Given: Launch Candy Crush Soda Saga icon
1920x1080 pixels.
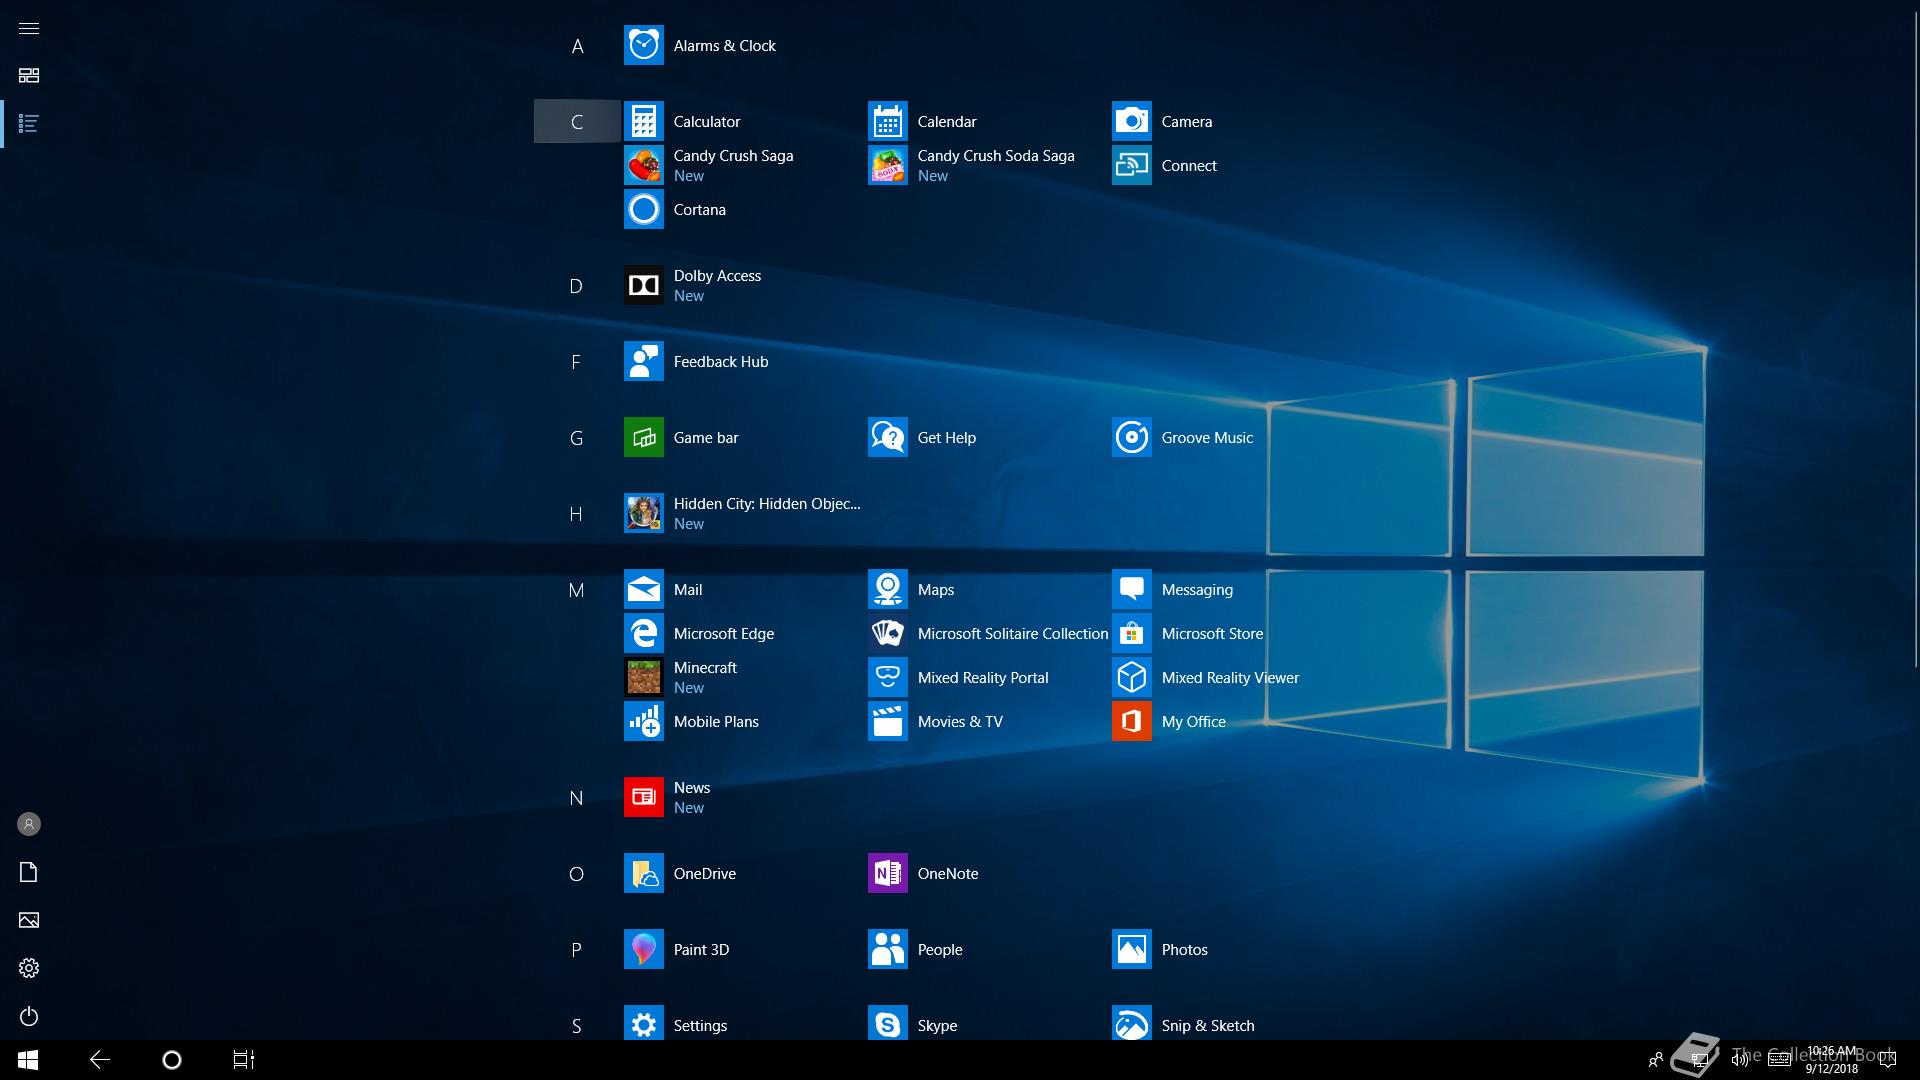Looking at the screenshot, I should pyautogui.click(x=887, y=165).
